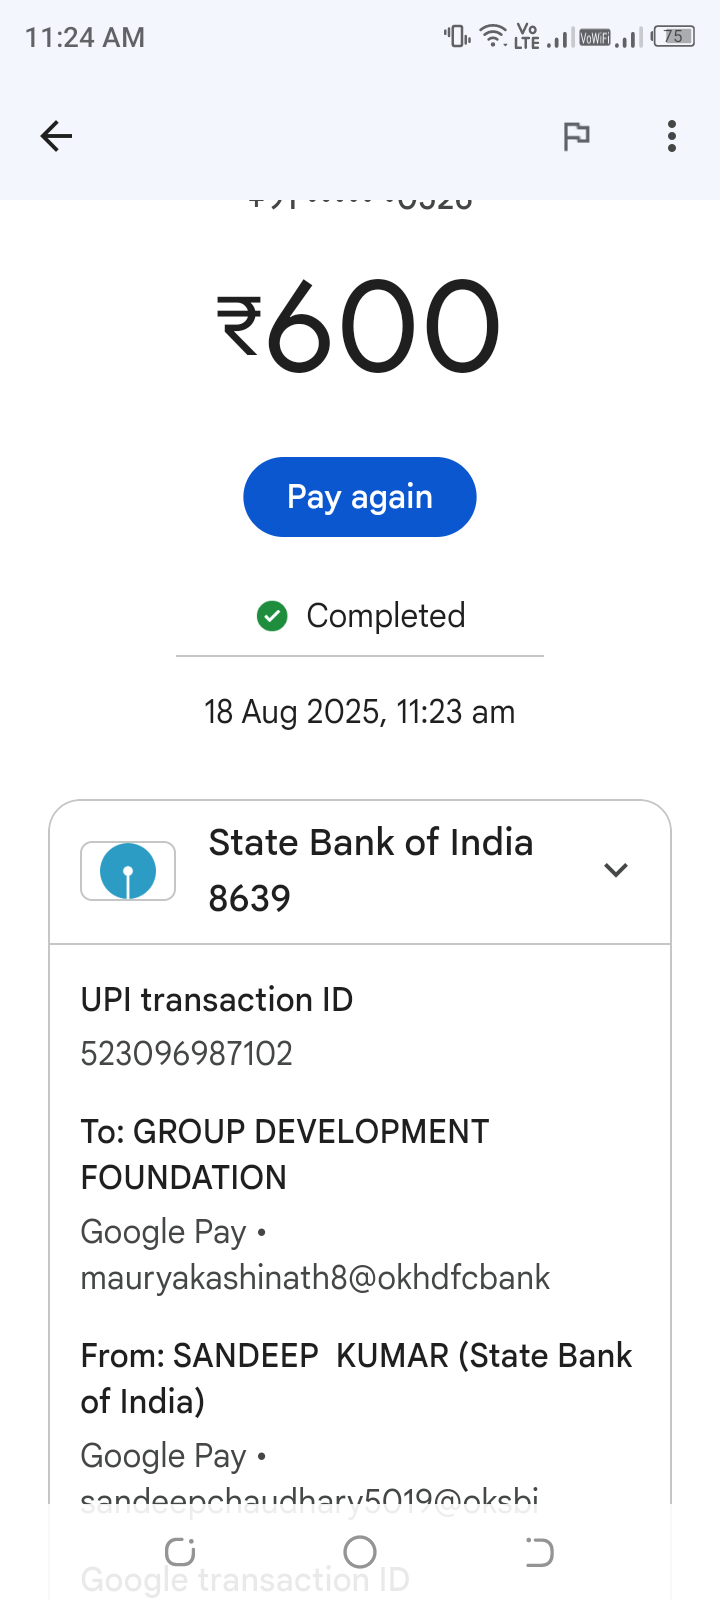This screenshot has height=1600, width=720.
Task: Tap the recipient UPI ID mauryakashinath8@okhdfcbank
Action: tap(315, 1277)
